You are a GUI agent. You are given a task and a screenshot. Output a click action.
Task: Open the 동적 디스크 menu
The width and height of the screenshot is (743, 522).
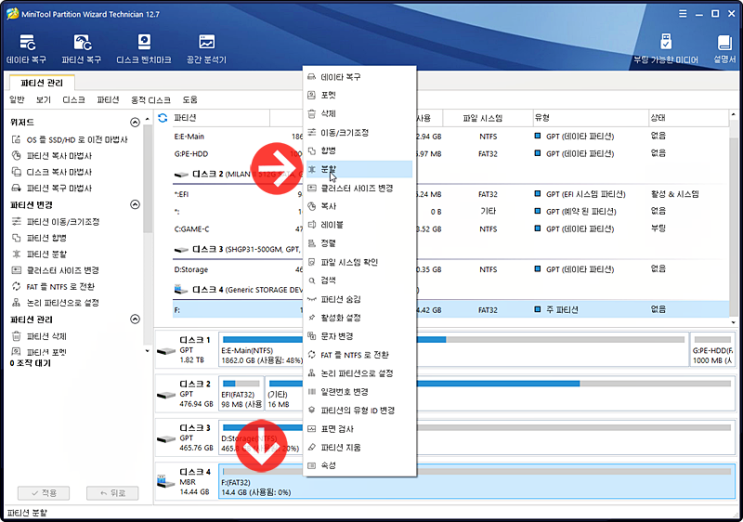(x=151, y=100)
